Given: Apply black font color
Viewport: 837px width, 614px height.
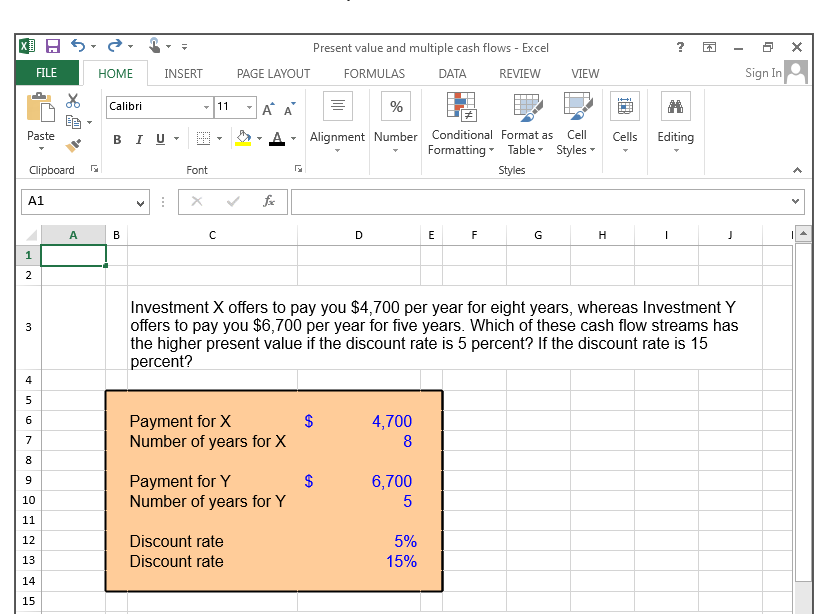Looking at the screenshot, I should pyautogui.click(x=277, y=139).
